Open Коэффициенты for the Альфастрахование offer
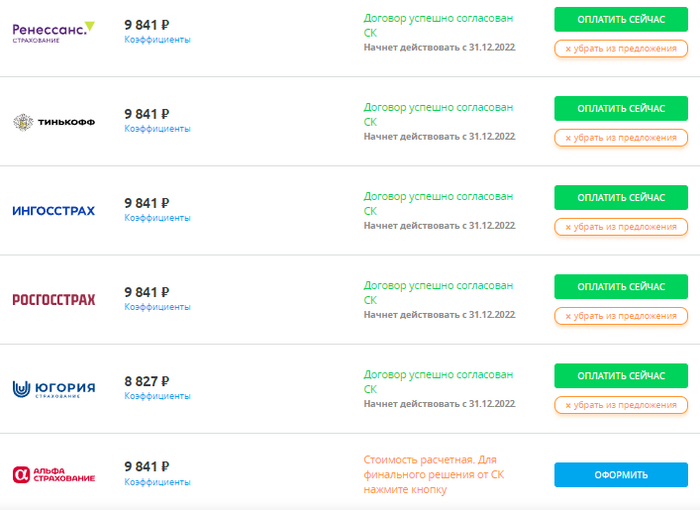The height and width of the screenshot is (510, 700). coord(157,481)
